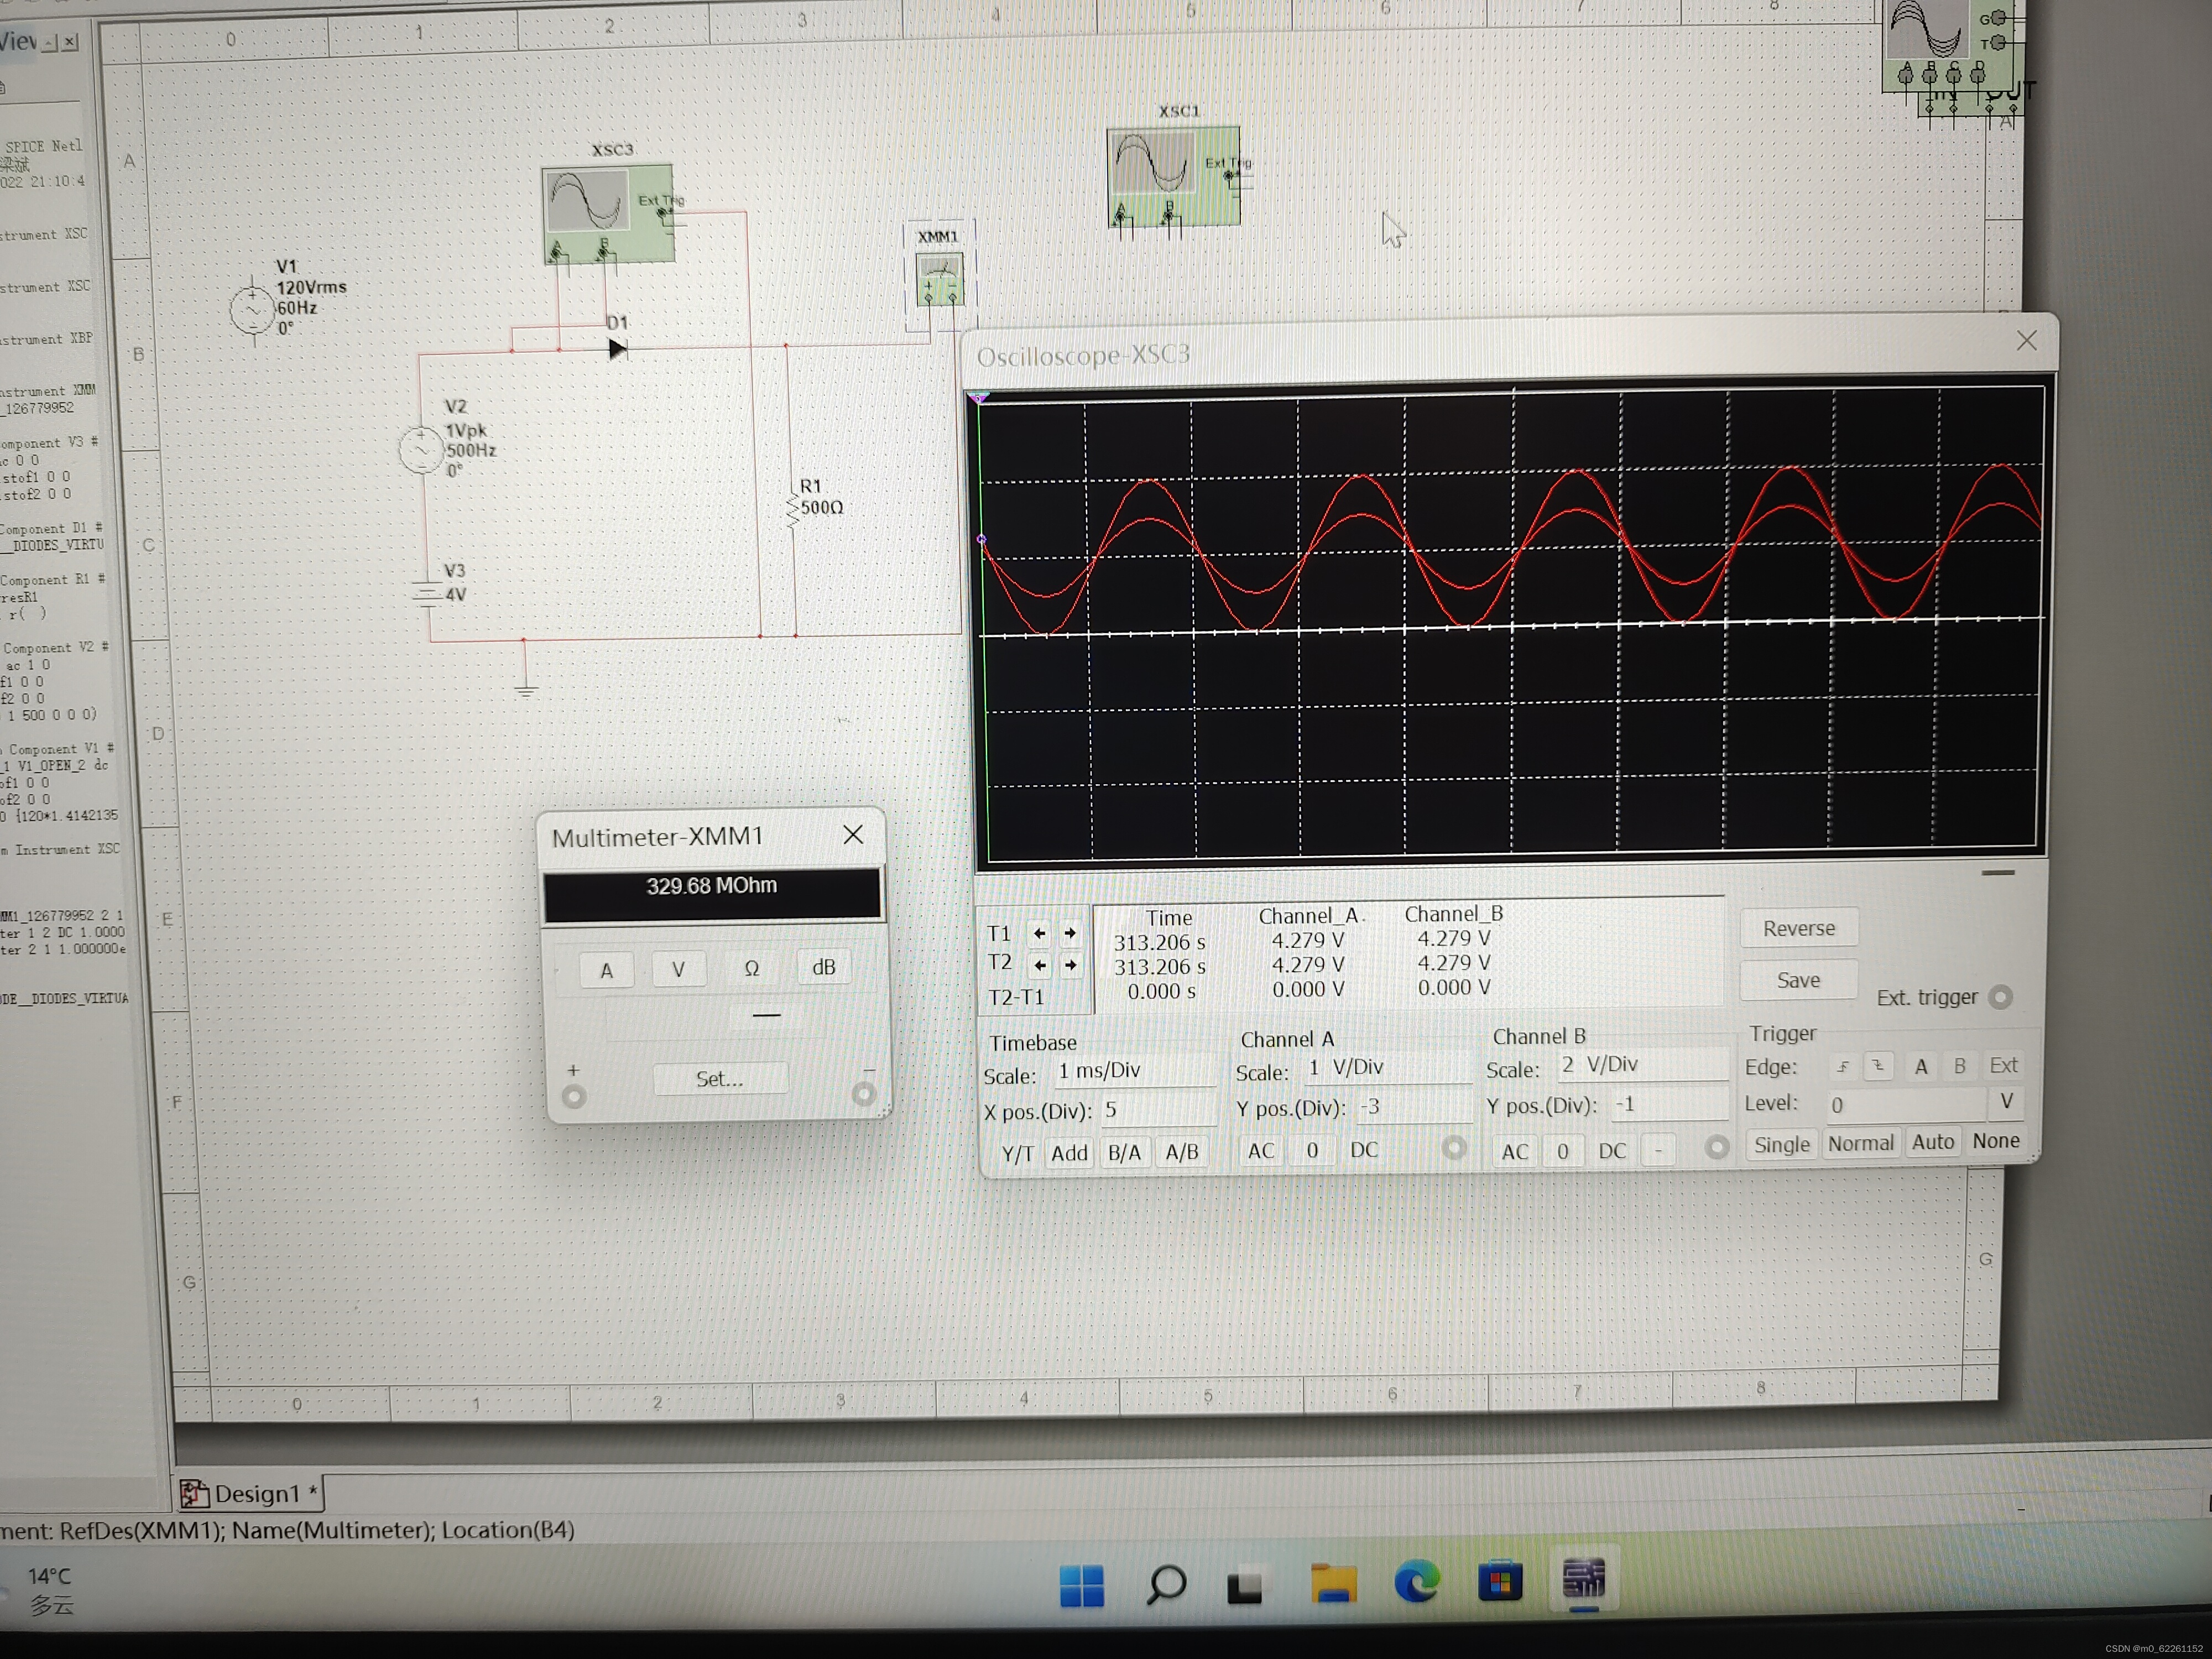Set multimeter to ammeter mode A
This screenshot has height=1659, width=2212.
[606, 970]
